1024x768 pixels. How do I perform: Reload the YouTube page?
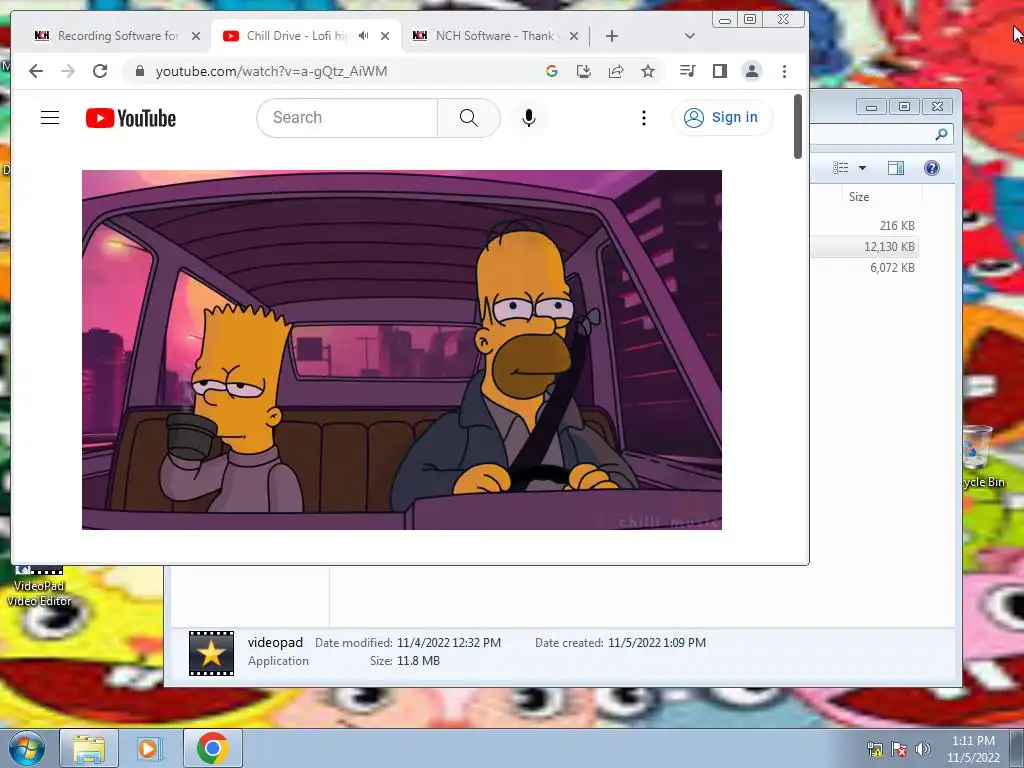tap(100, 71)
